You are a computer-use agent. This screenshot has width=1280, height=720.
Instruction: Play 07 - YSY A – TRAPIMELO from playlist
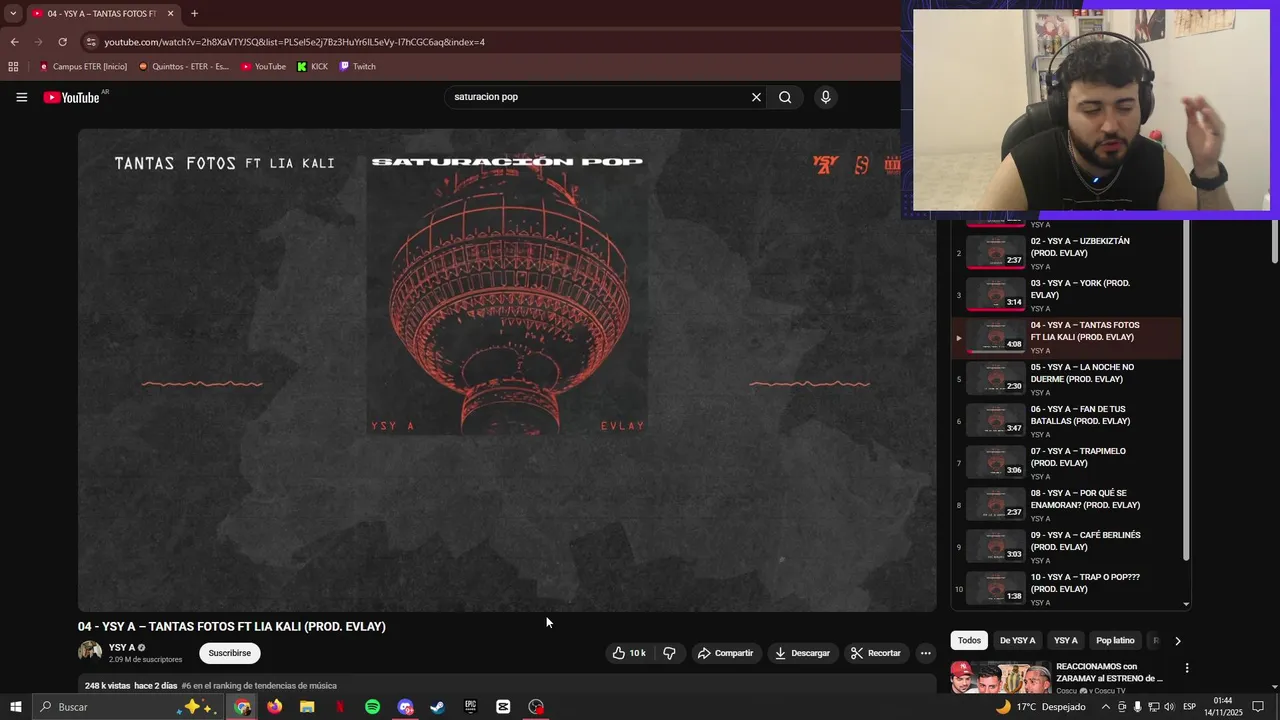(x=1066, y=463)
